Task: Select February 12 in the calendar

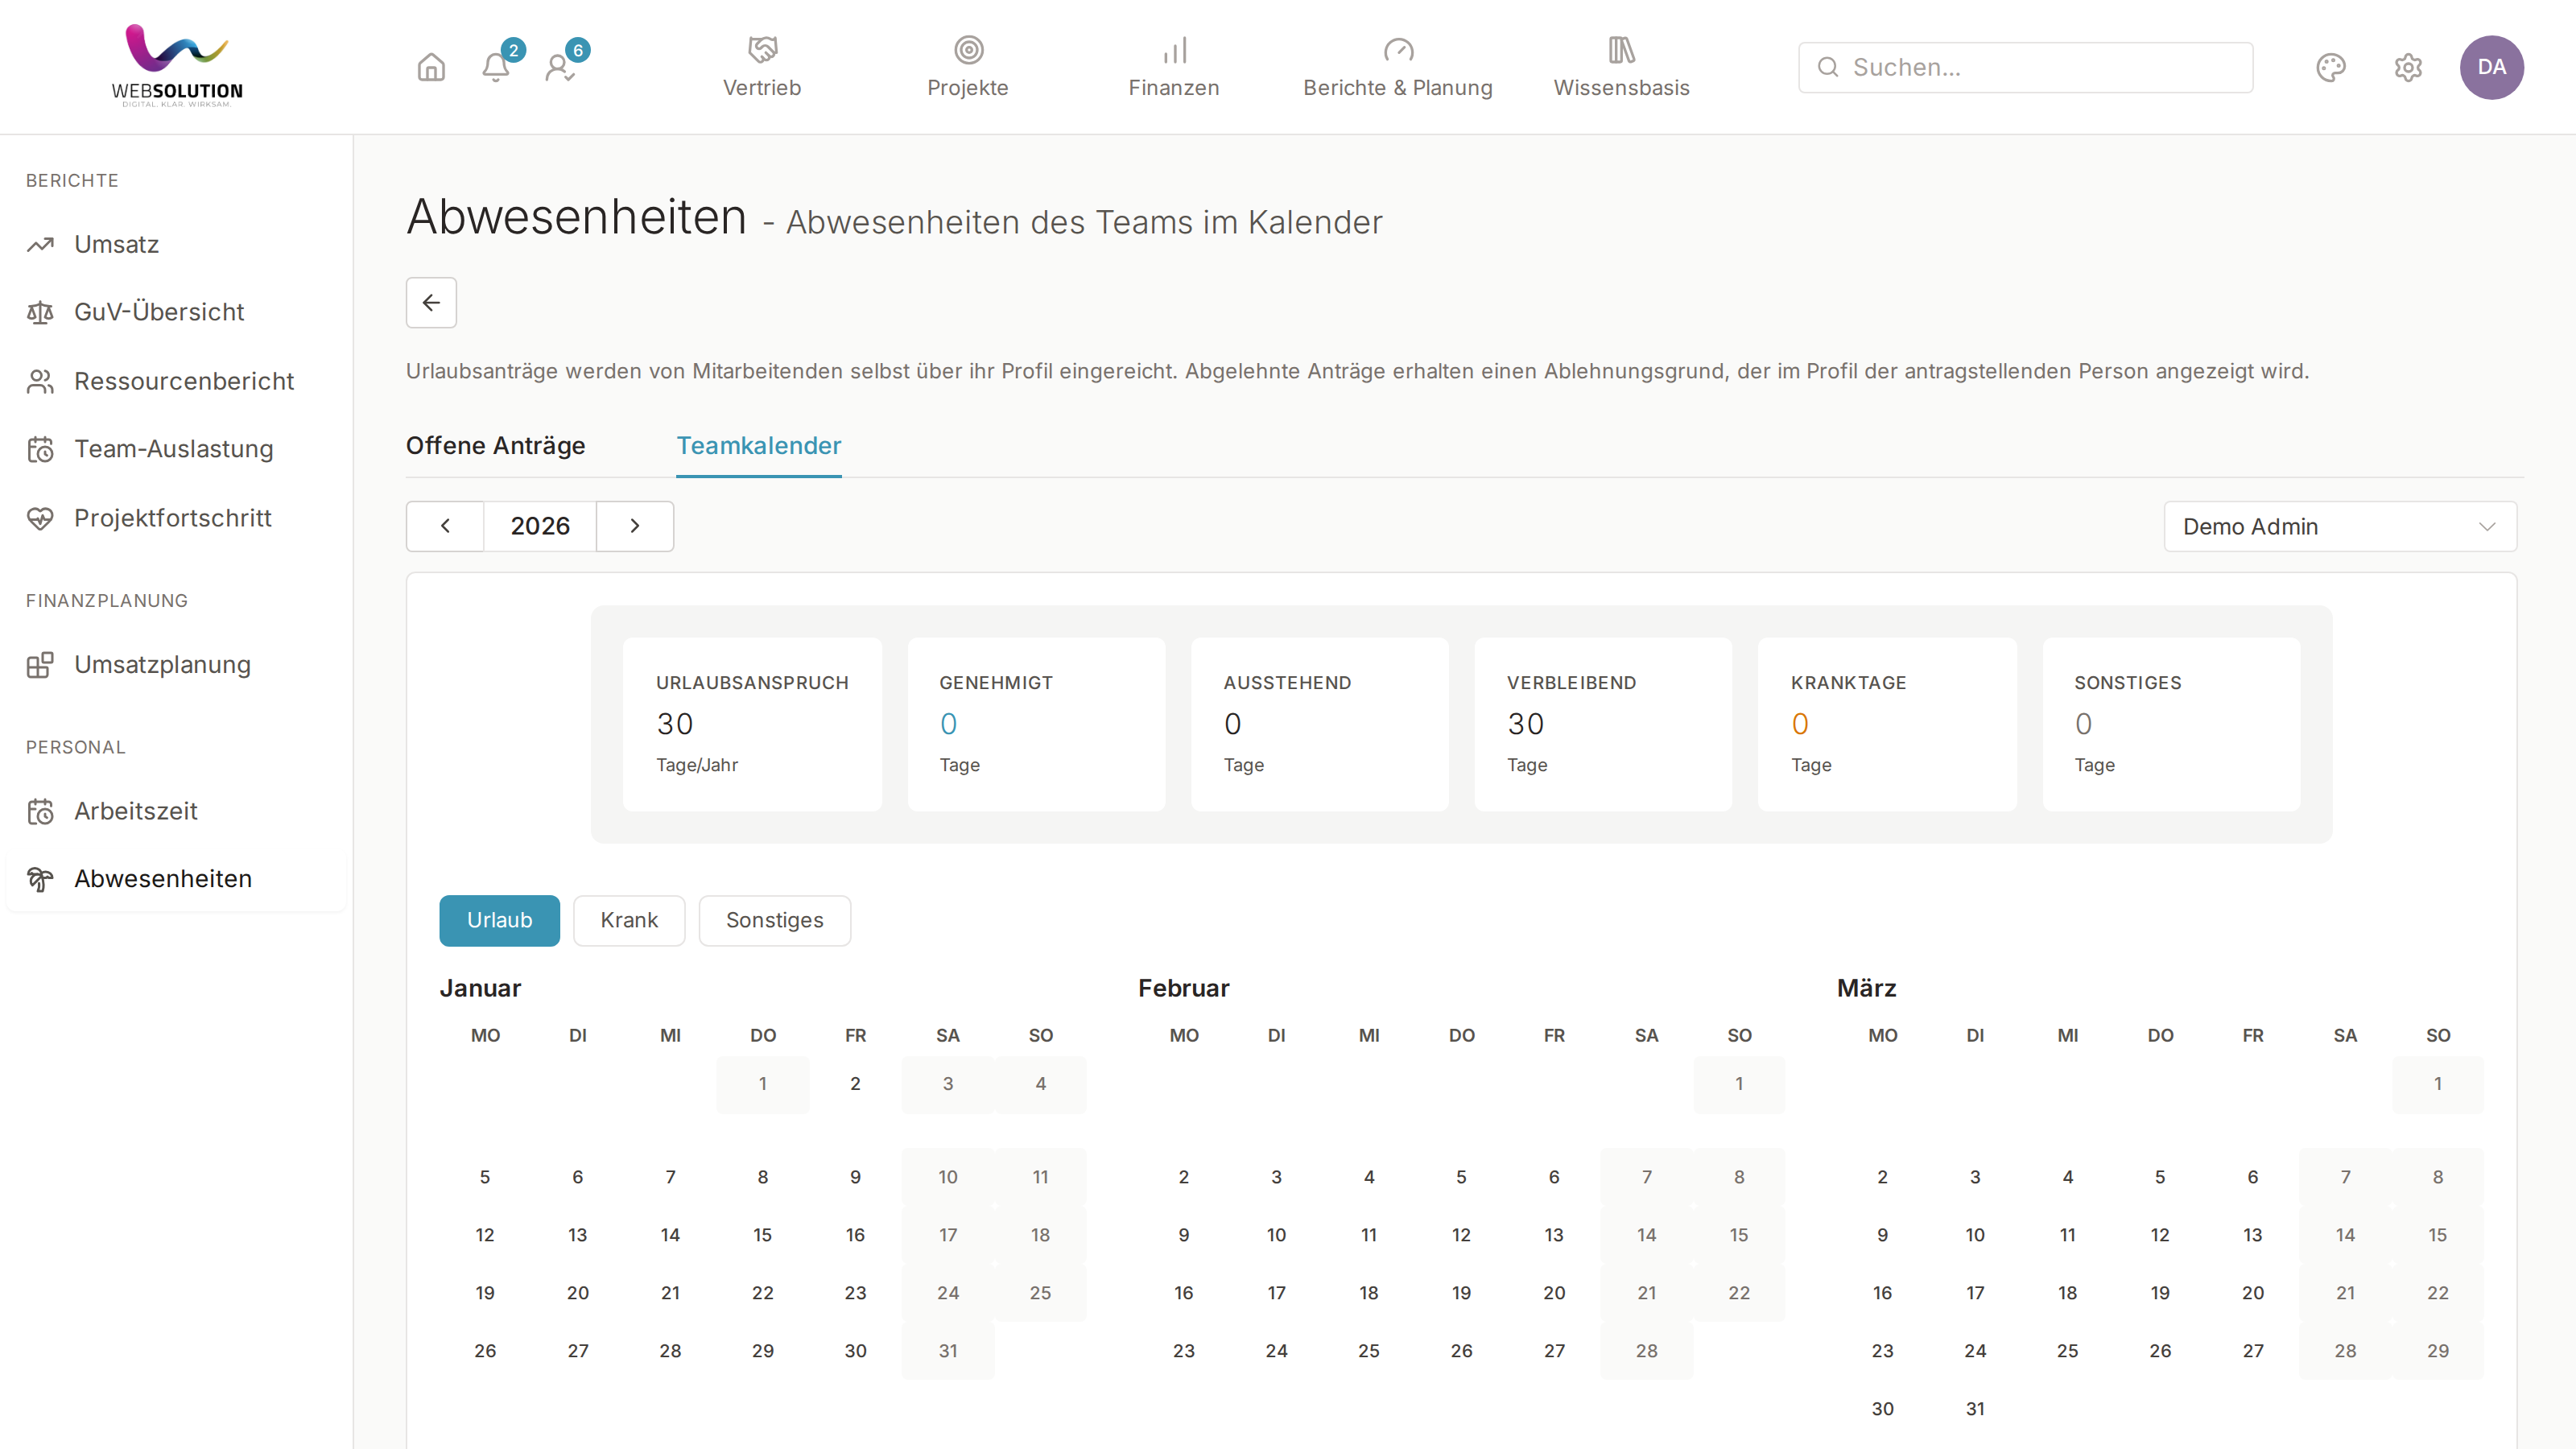Action: pos(1461,1235)
